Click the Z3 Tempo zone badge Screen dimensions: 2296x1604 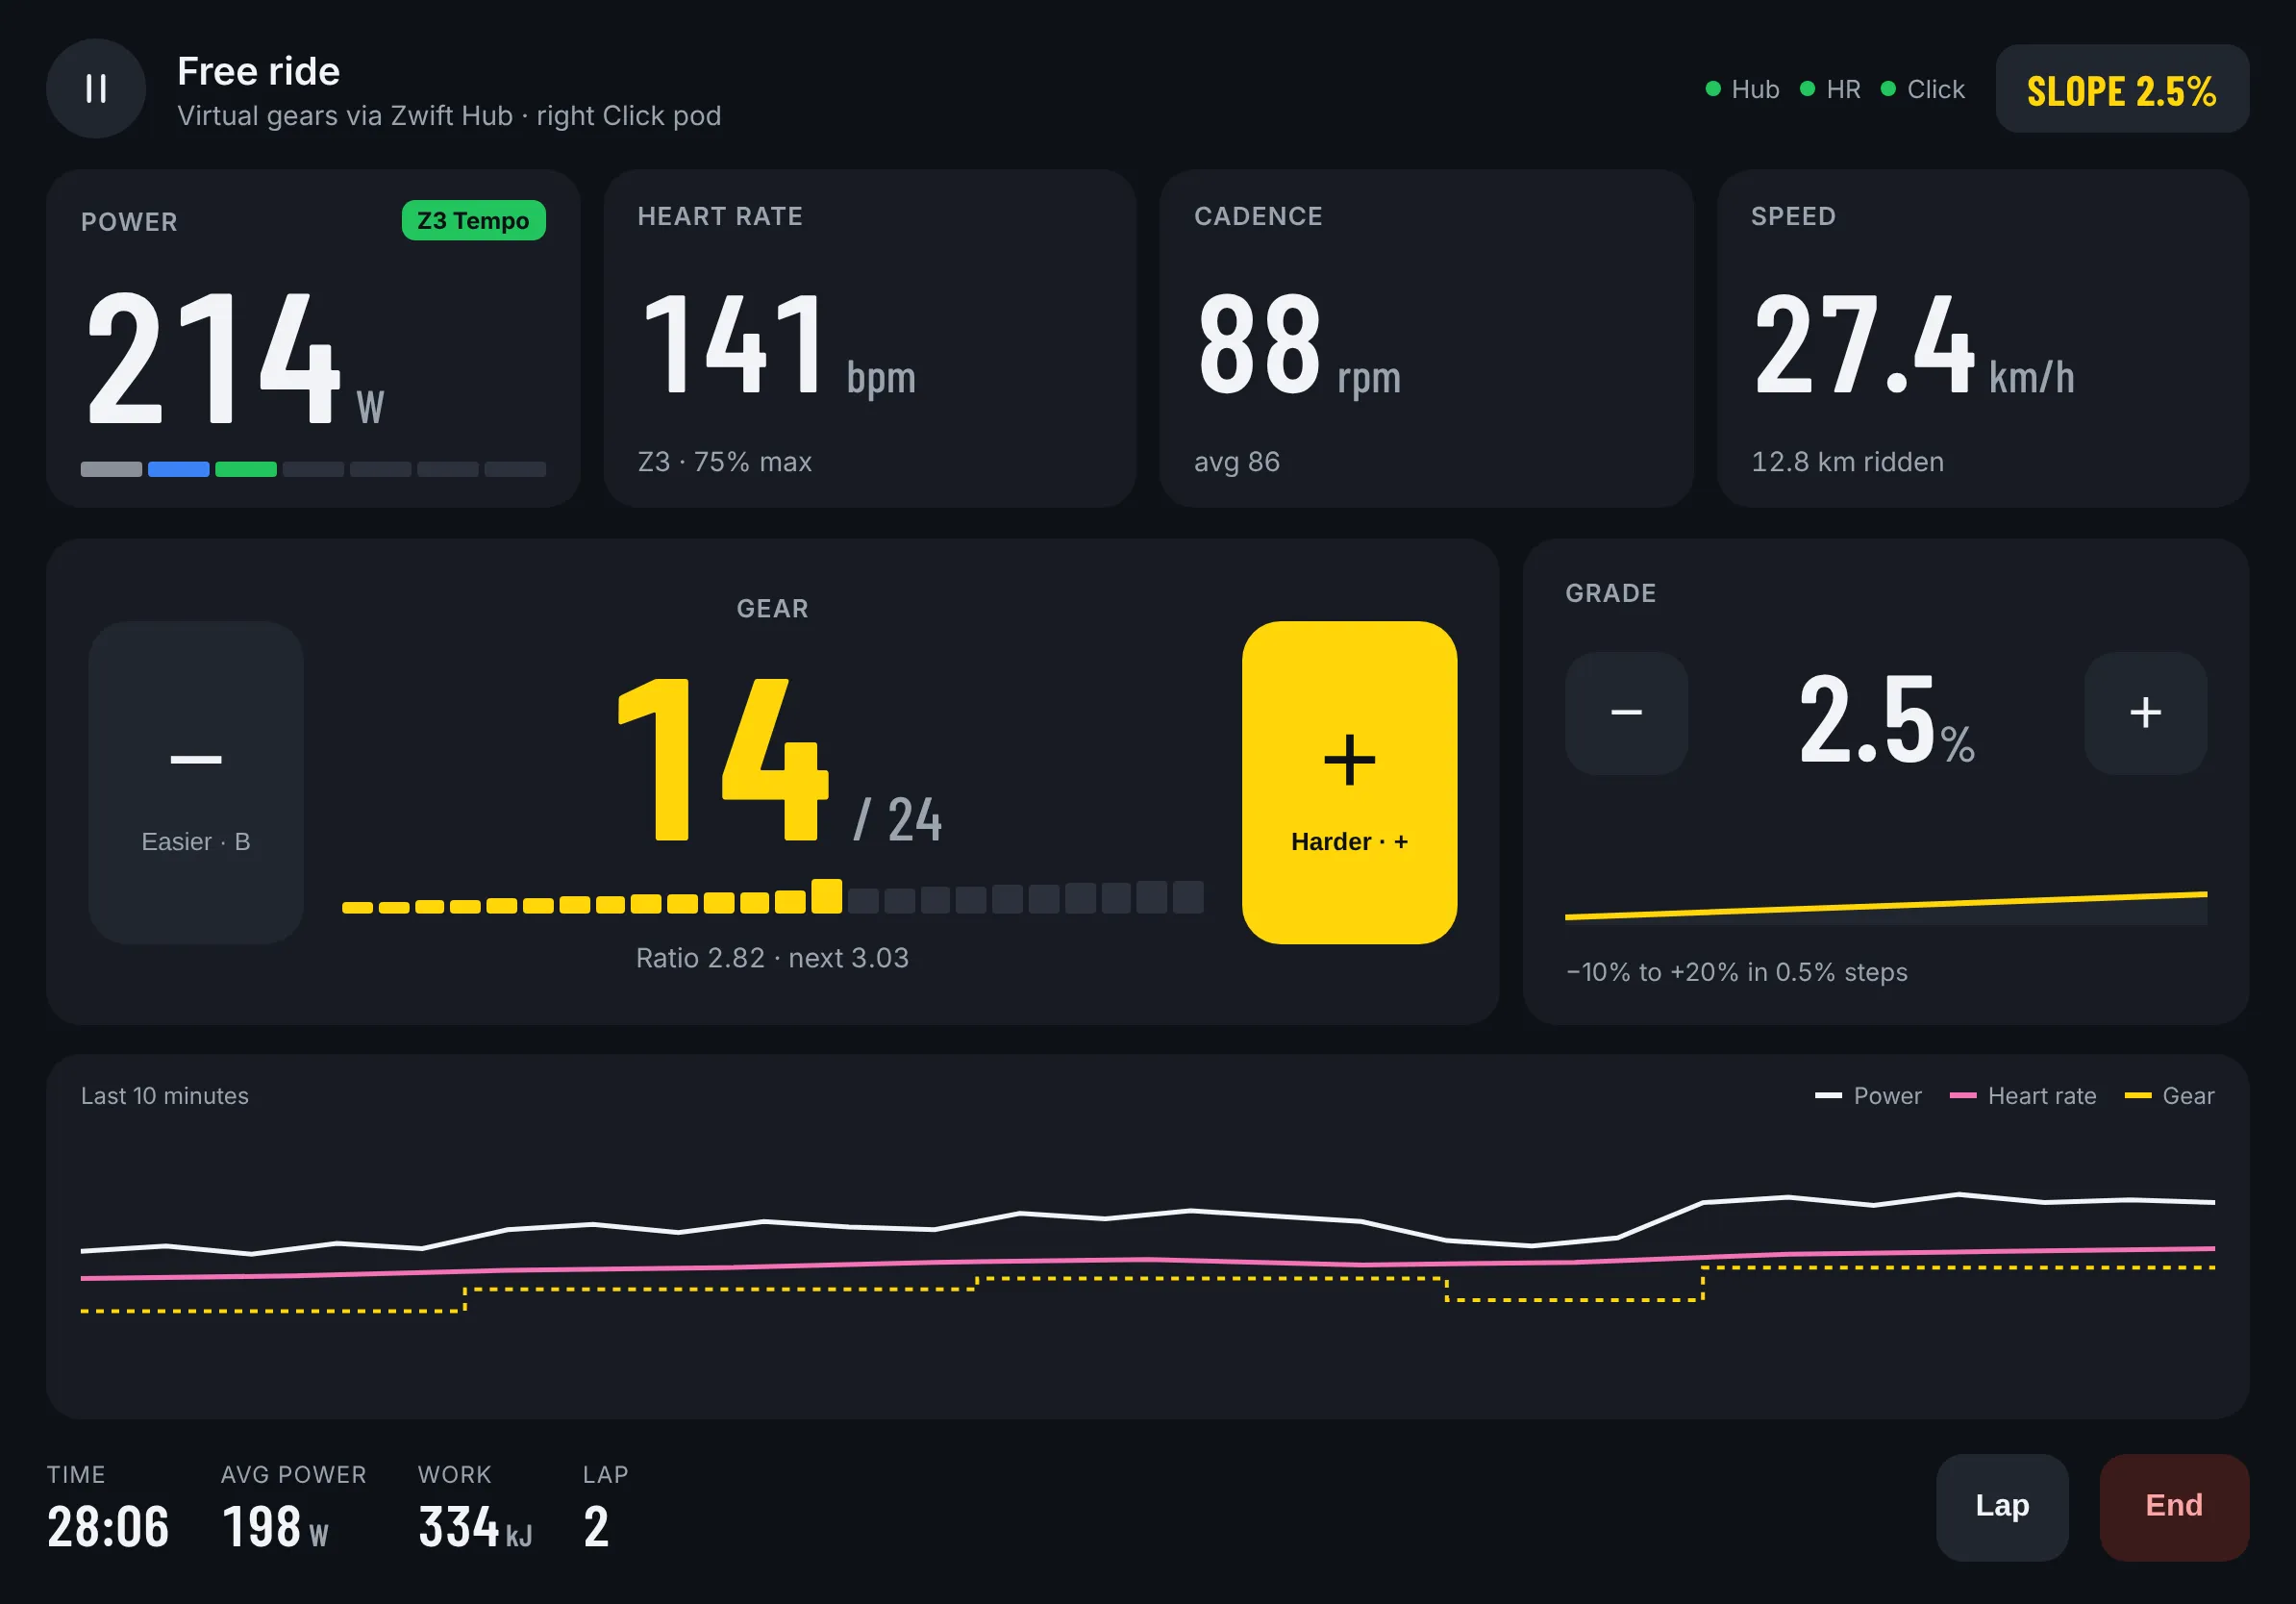coord(473,221)
